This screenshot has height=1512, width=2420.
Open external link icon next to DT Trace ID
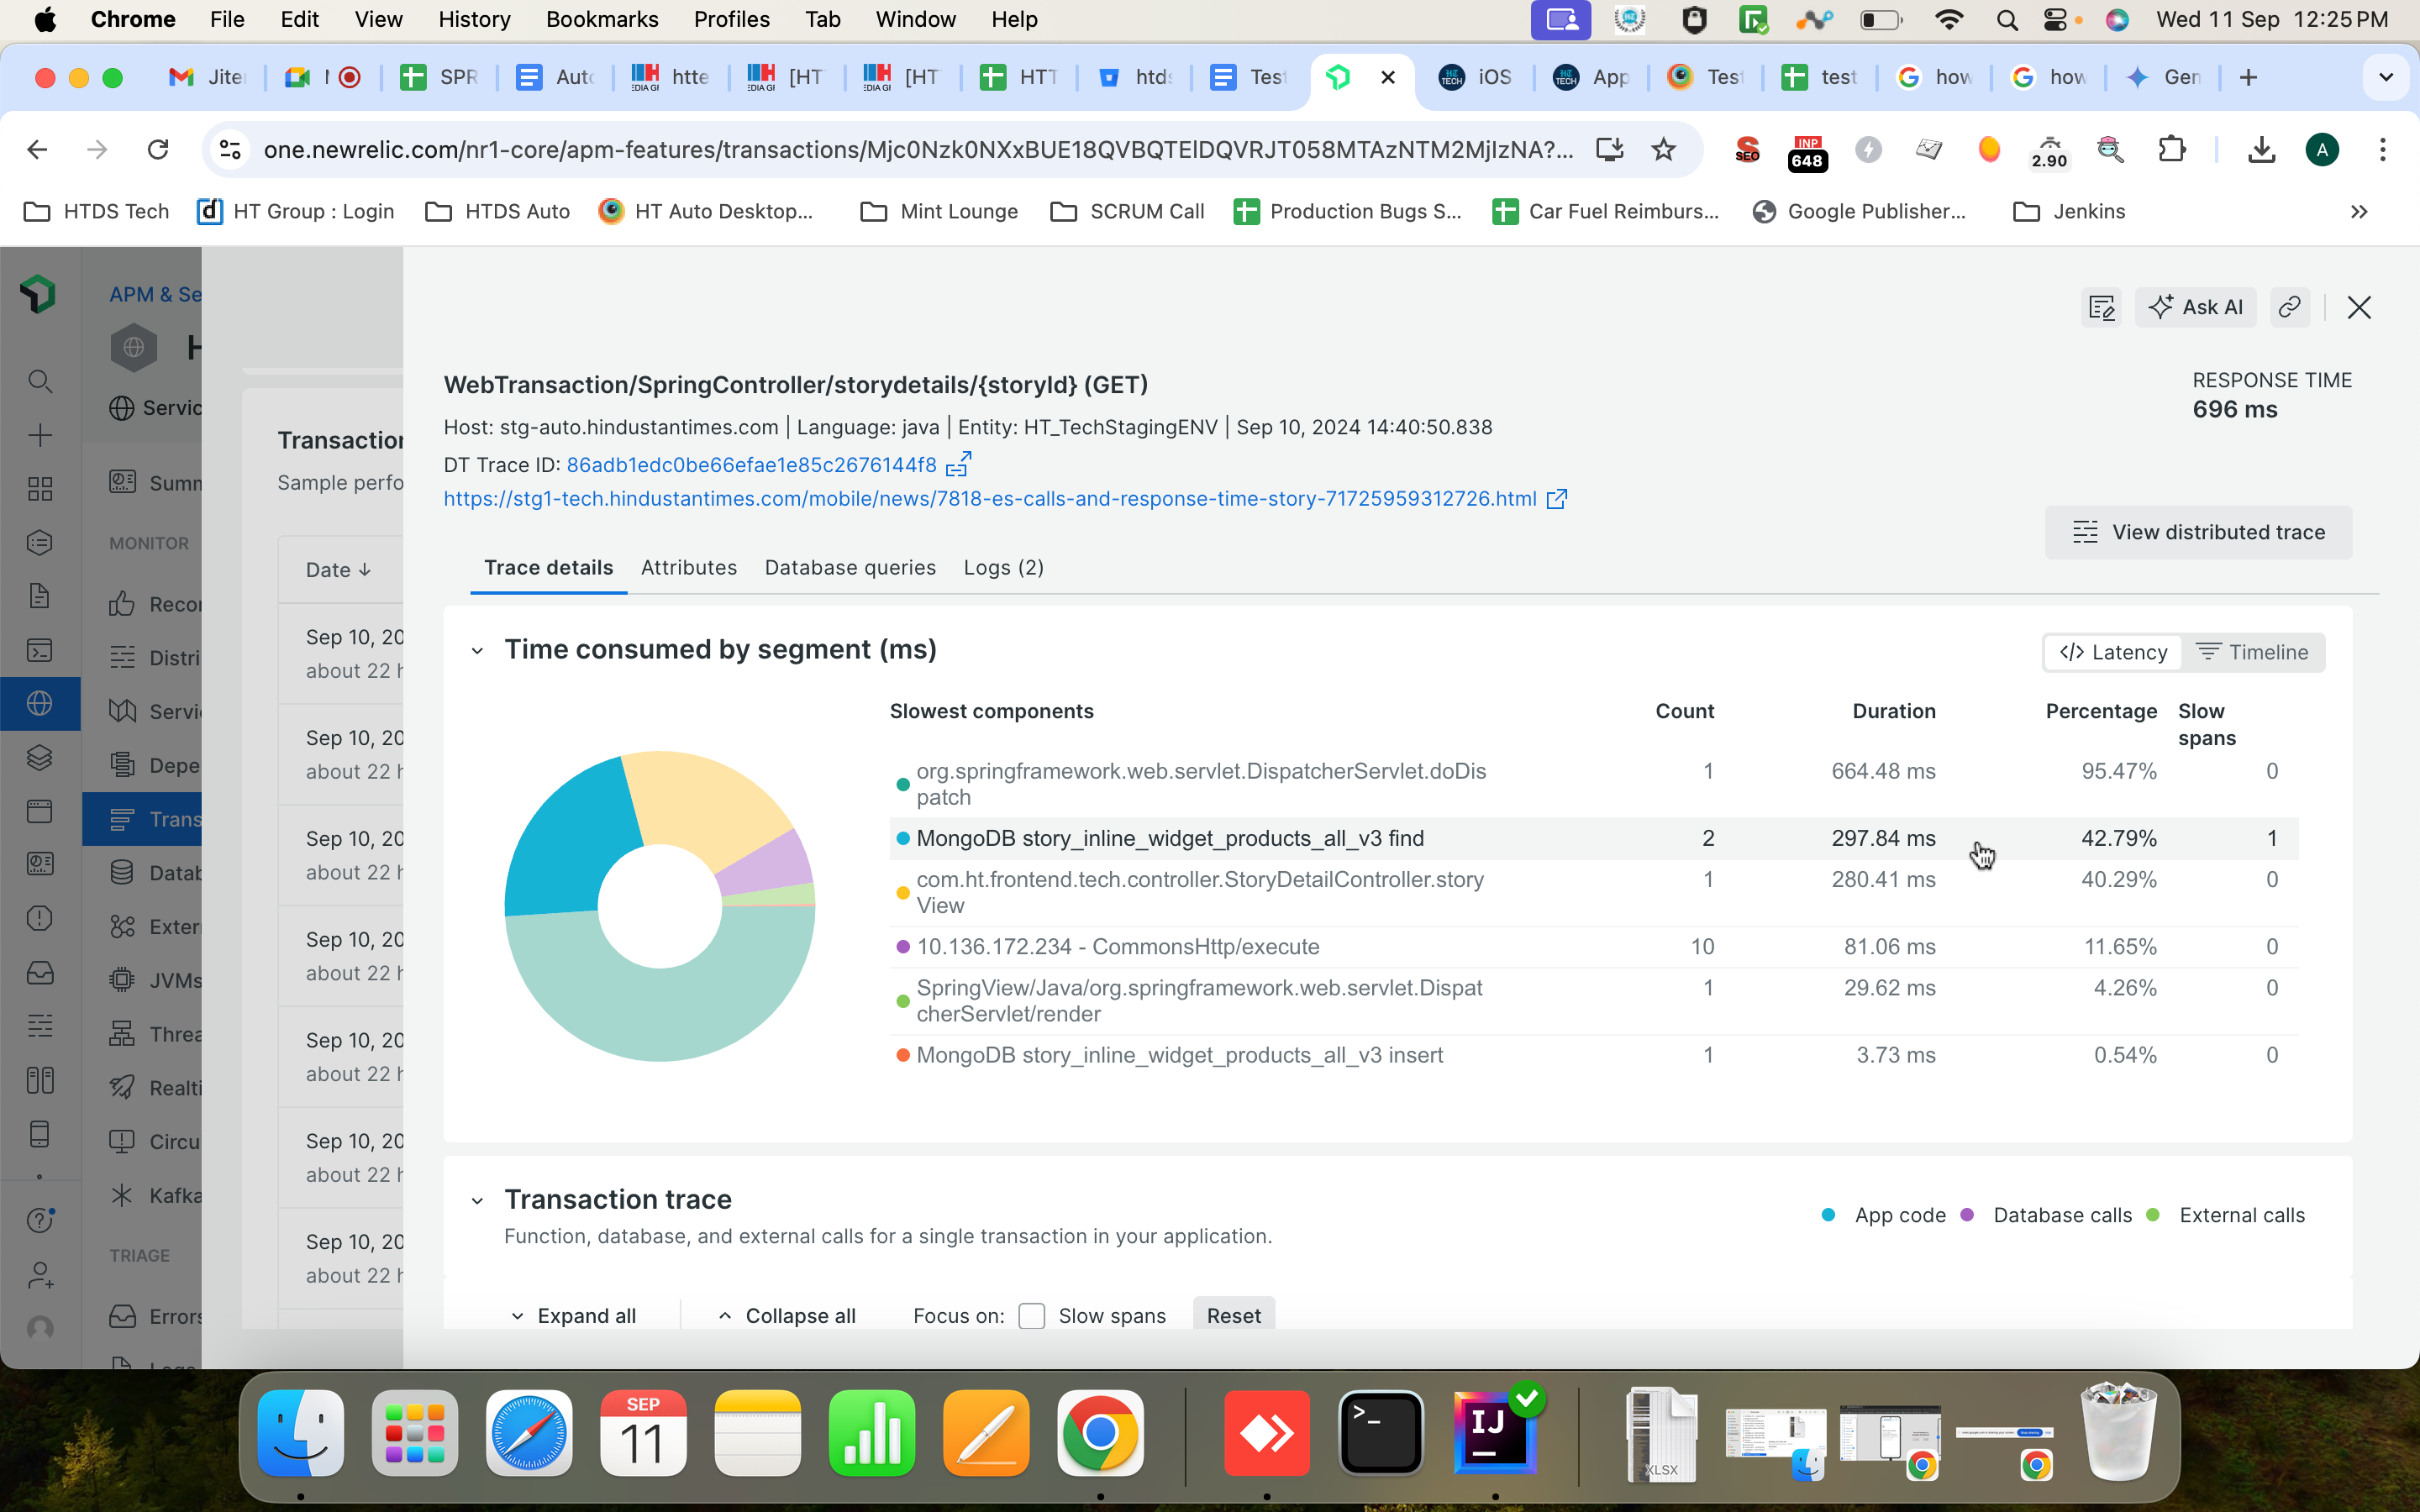pyautogui.click(x=958, y=464)
